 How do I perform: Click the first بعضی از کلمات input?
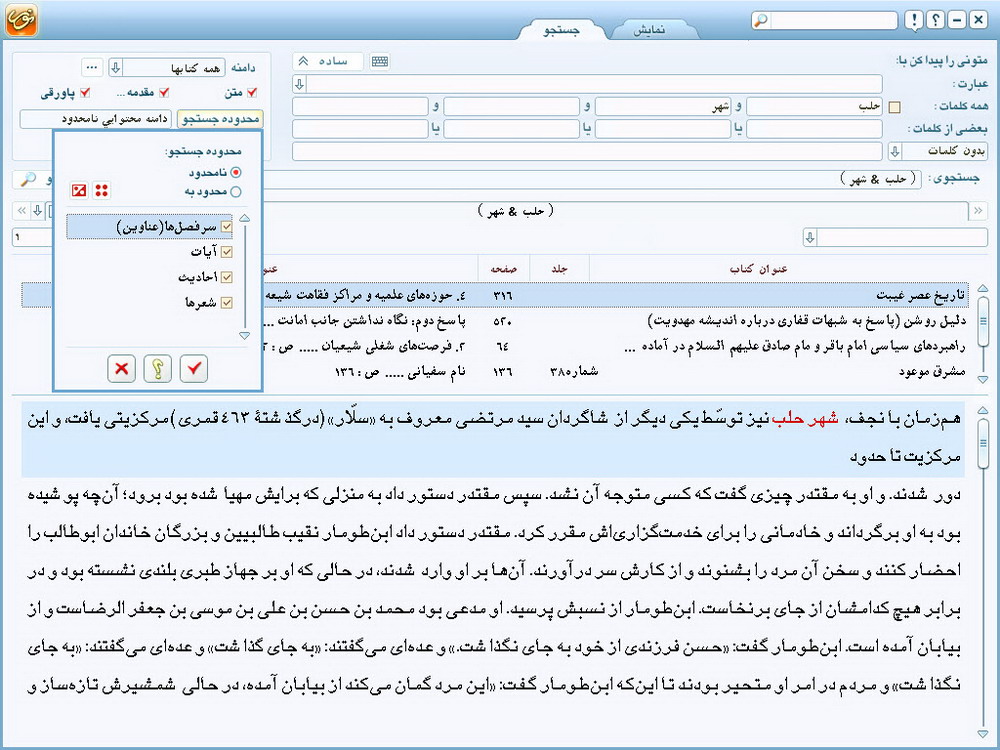[x=814, y=129]
